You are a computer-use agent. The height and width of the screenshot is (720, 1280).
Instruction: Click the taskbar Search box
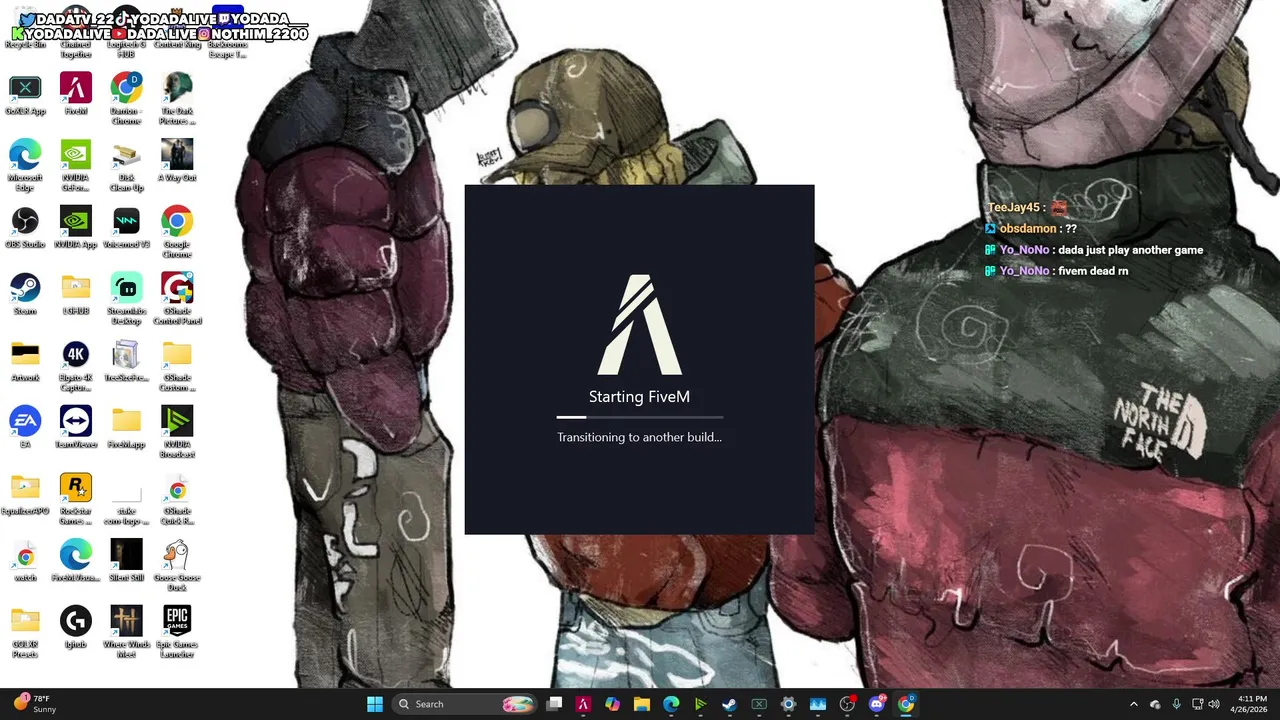pyautogui.click(x=466, y=704)
